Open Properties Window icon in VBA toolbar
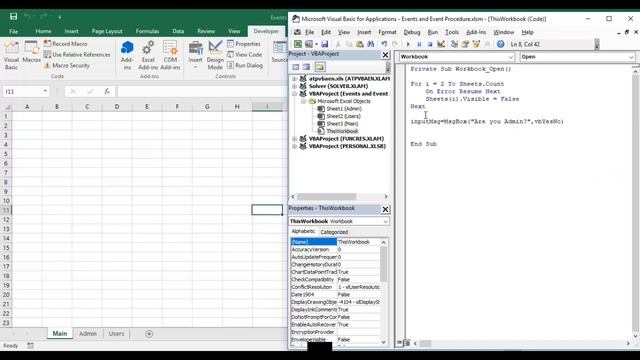 click(465, 44)
